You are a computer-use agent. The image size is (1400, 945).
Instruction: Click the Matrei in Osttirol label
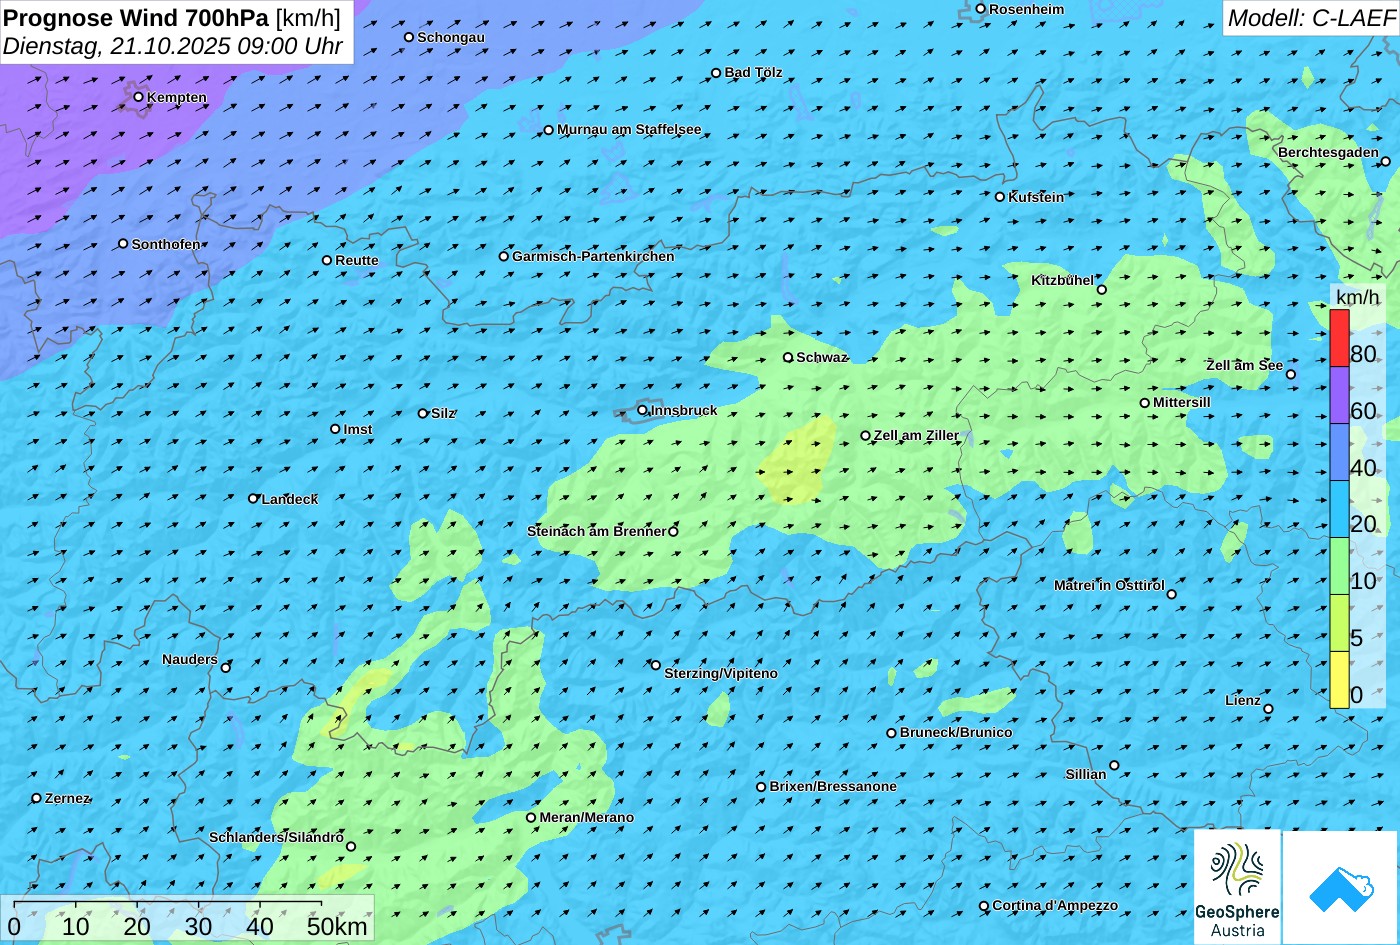point(1109,585)
